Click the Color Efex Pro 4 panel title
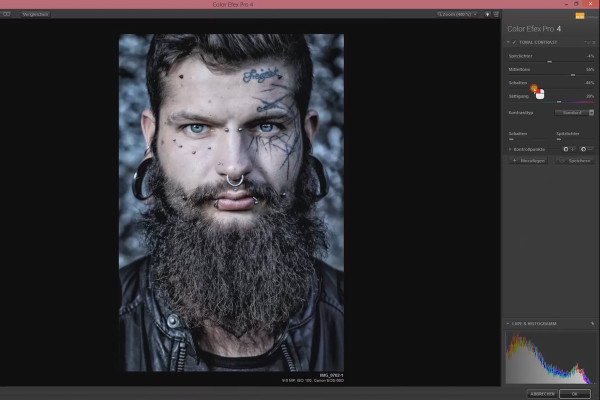The height and width of the screenshot is (400, 600). (x=534, y=29)
